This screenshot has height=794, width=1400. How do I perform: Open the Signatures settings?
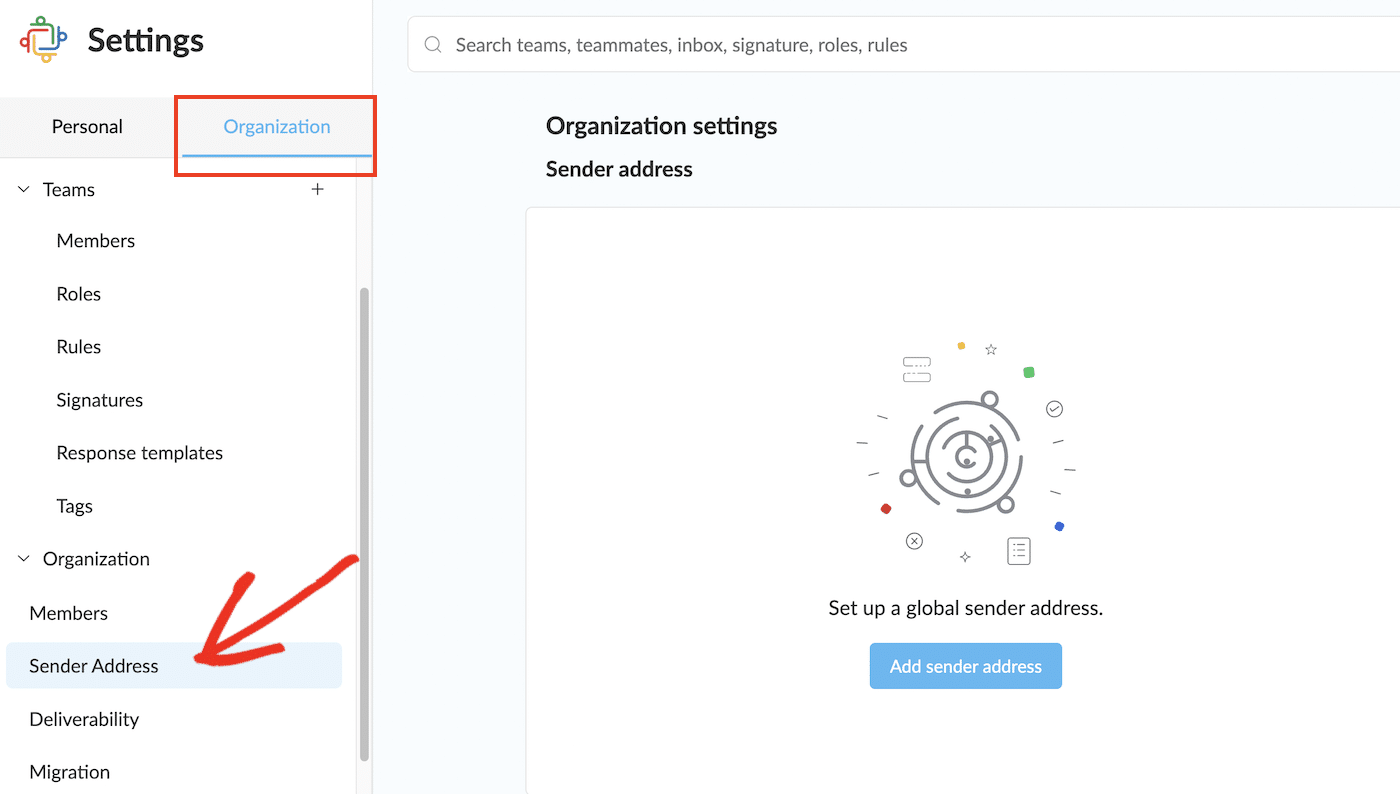pyautogui.click(x=99, y=399)
